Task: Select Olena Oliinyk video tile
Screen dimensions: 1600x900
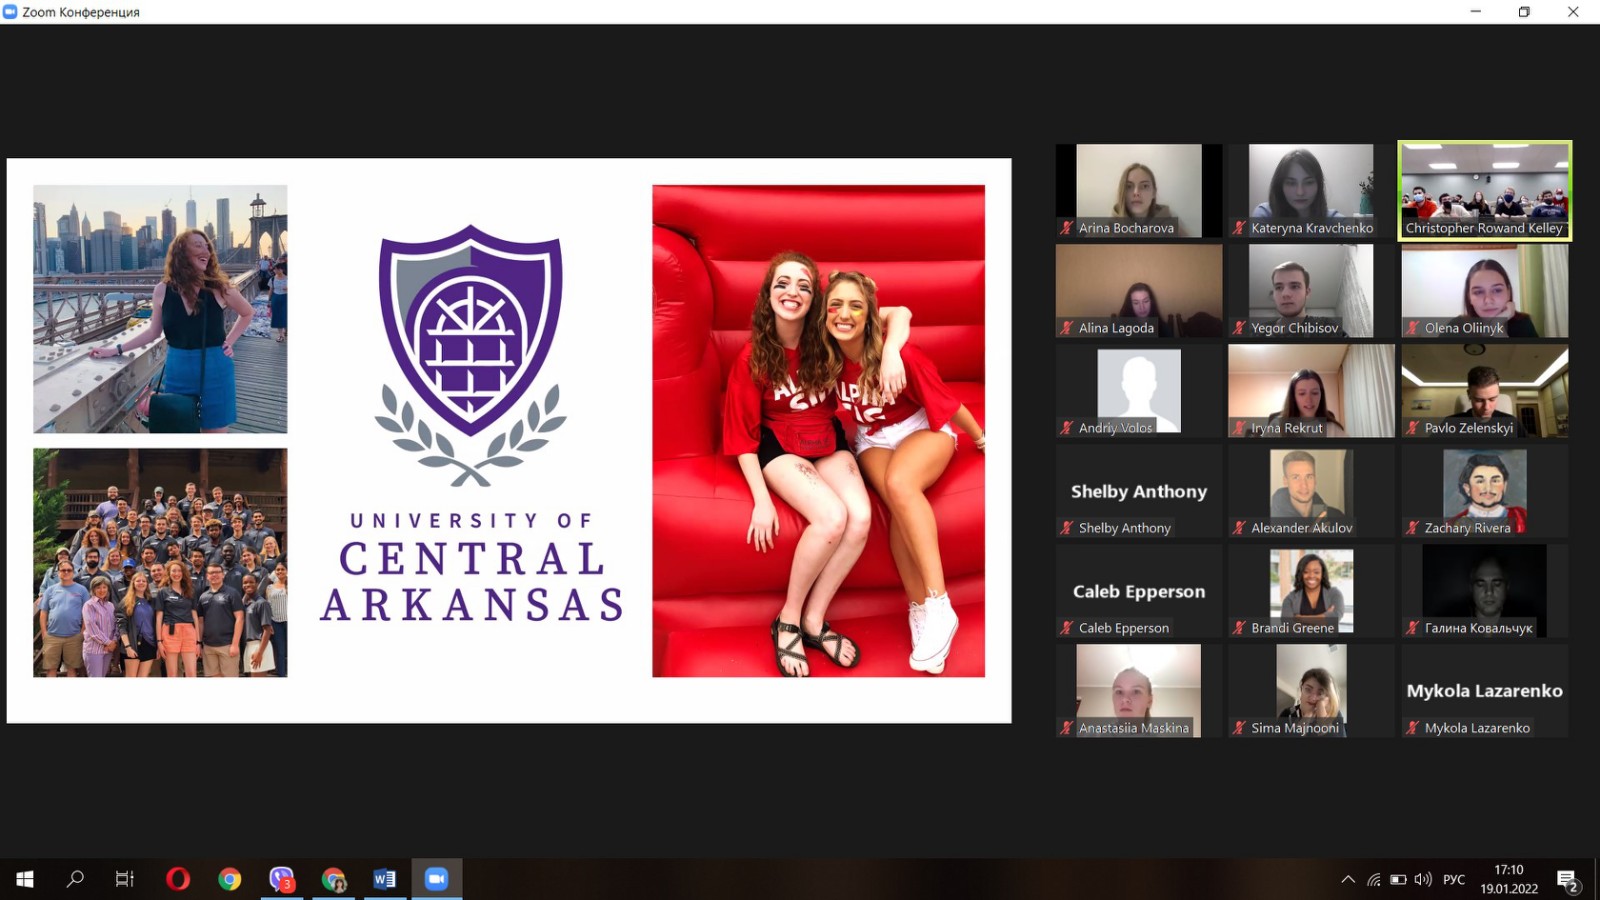Action: pos(1484,291)
